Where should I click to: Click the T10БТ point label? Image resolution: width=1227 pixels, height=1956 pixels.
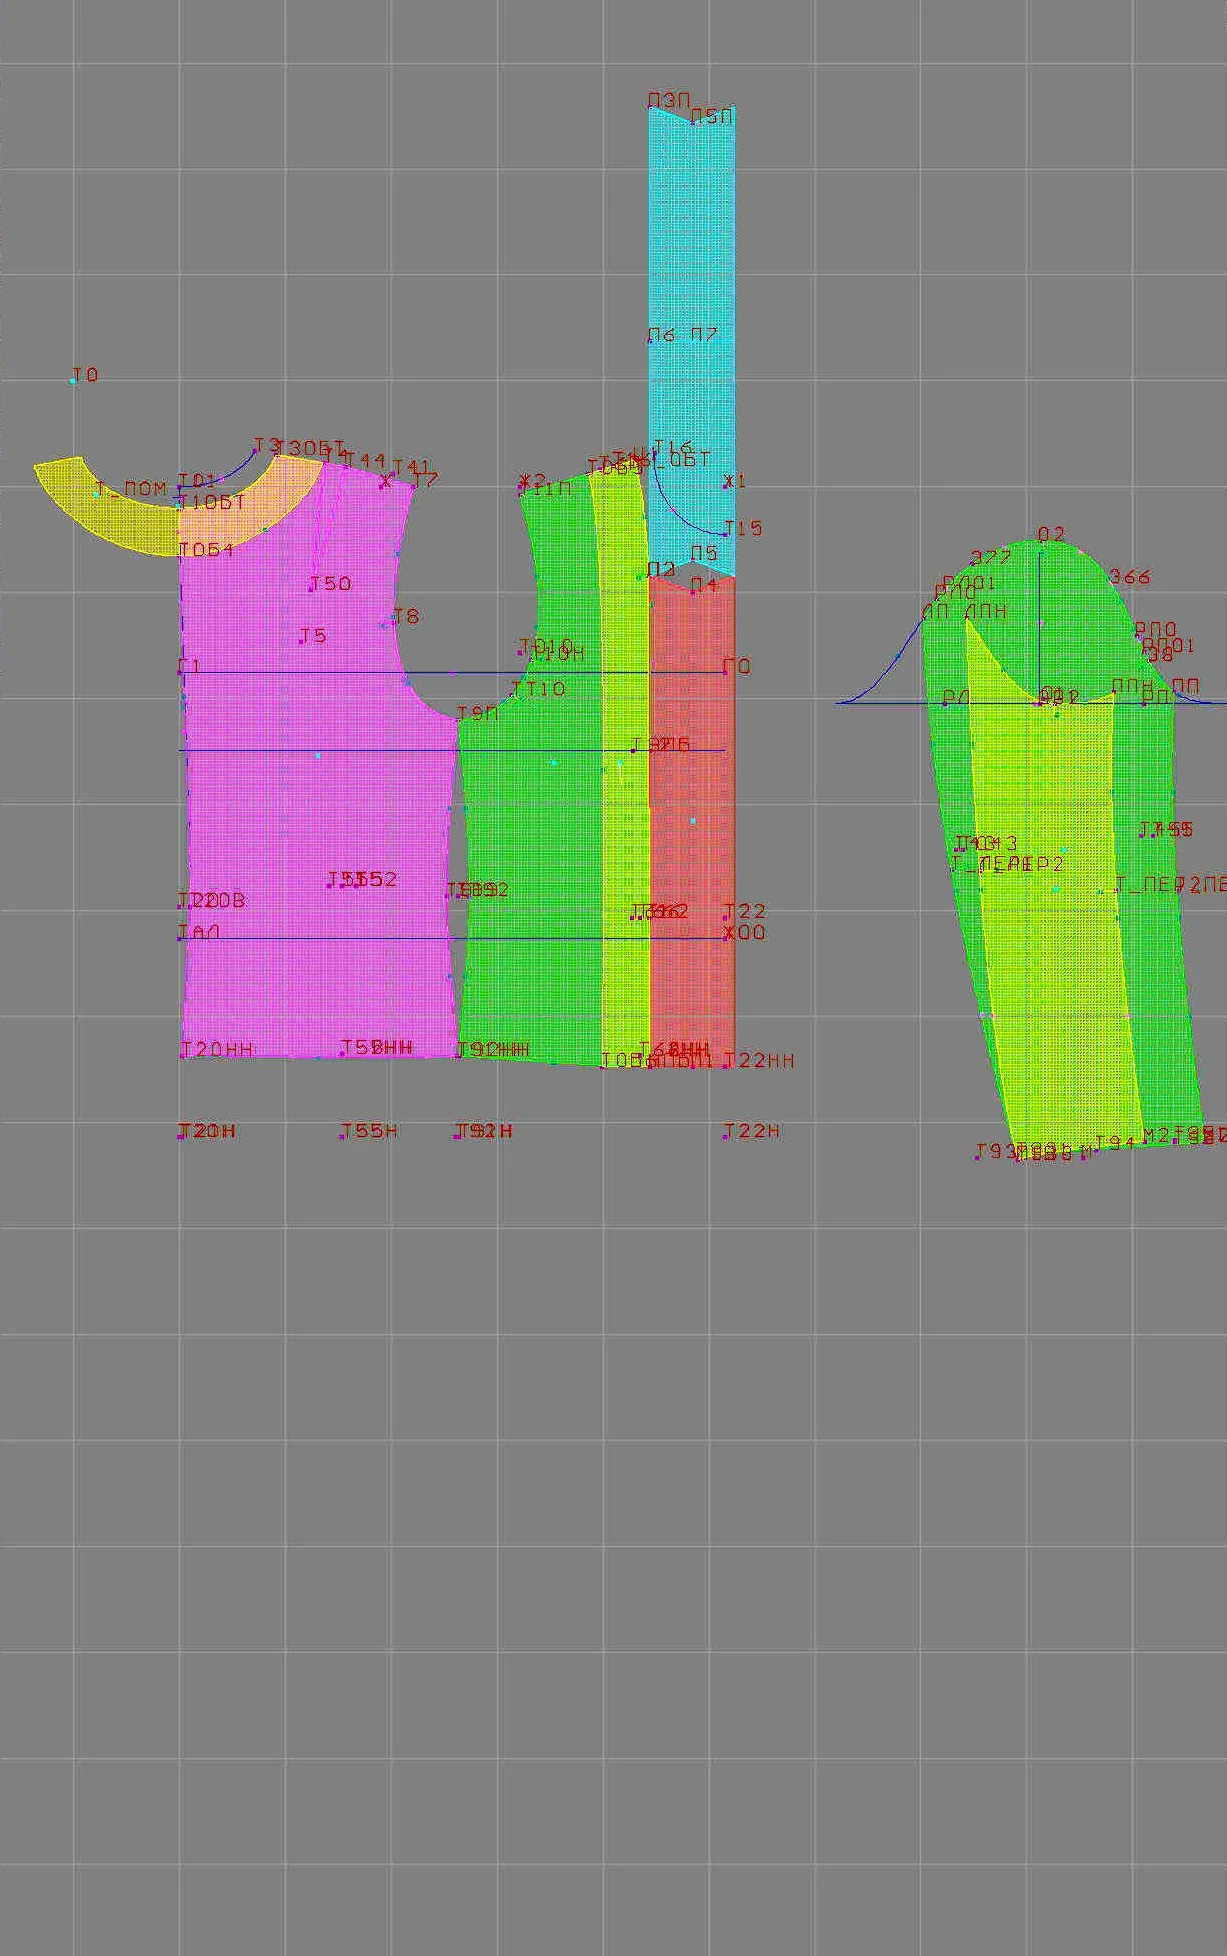coord(212,503)
